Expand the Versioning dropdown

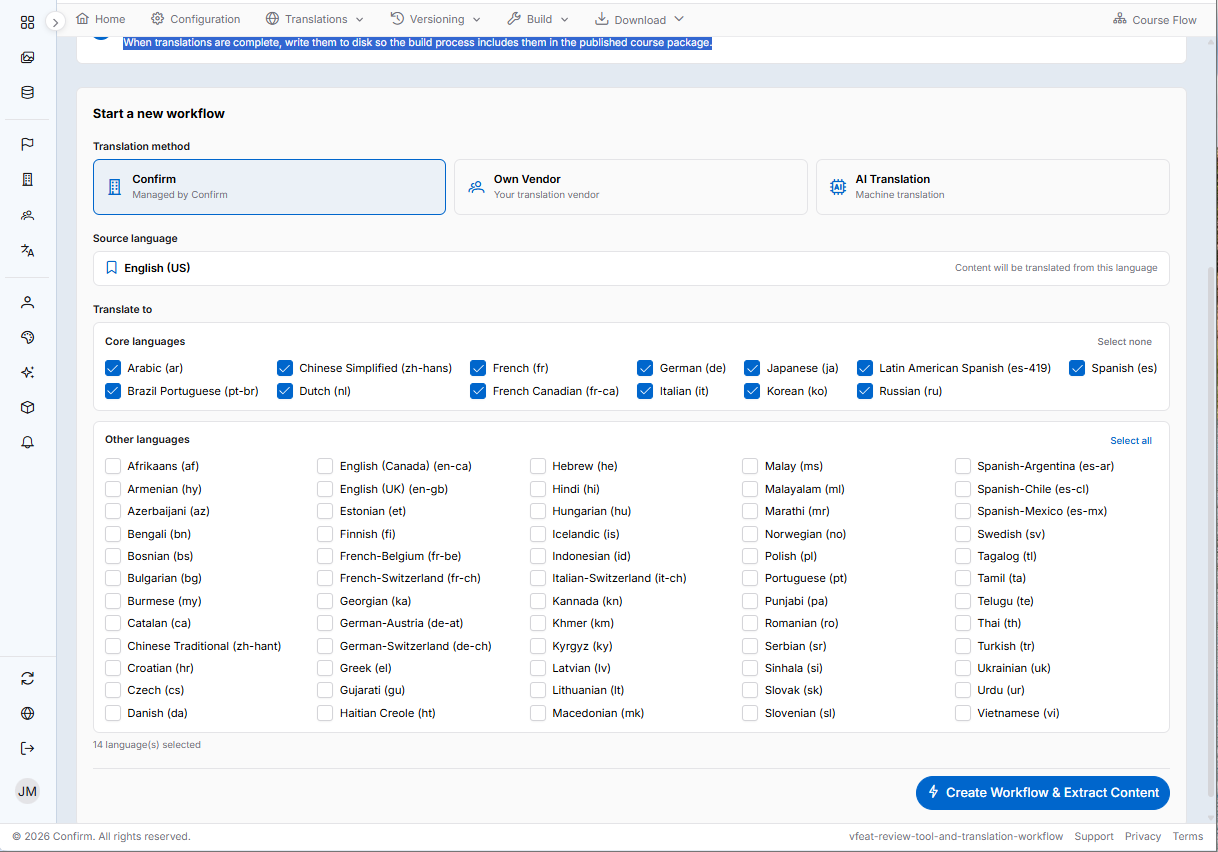[x=435, y=19]
